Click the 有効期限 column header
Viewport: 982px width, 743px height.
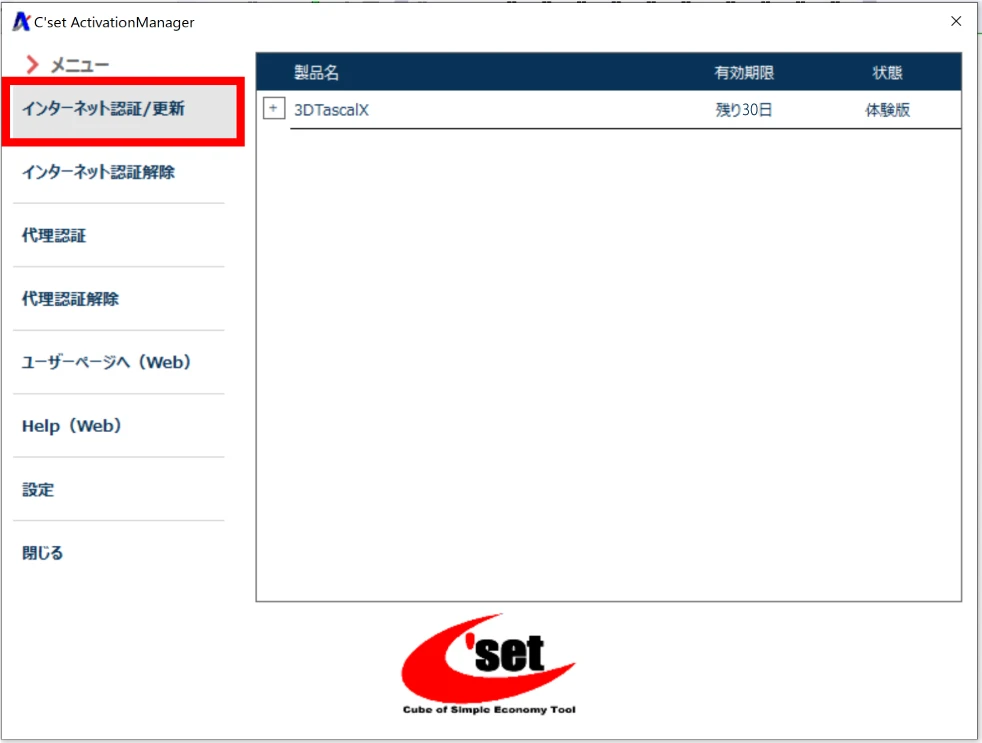[743, 73]
